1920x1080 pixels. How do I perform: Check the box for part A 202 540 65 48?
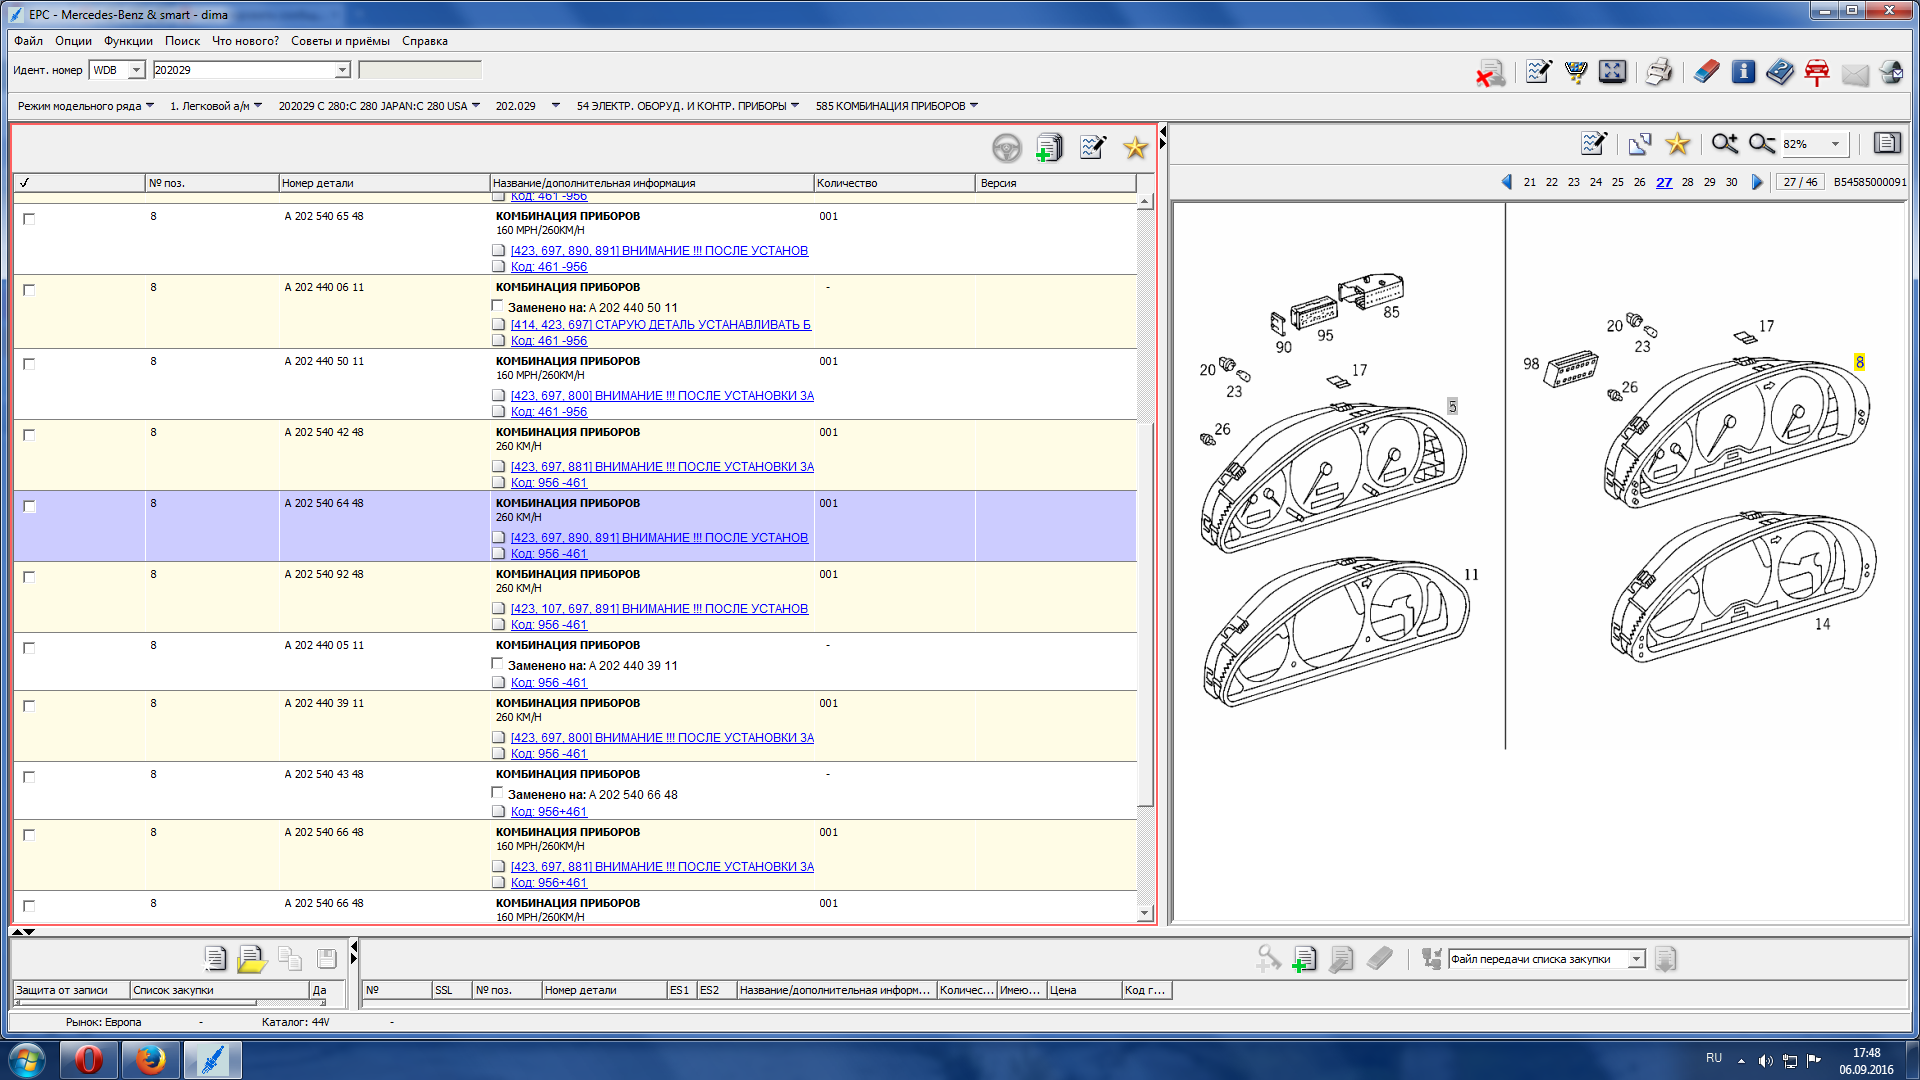(x=29, y=219)
